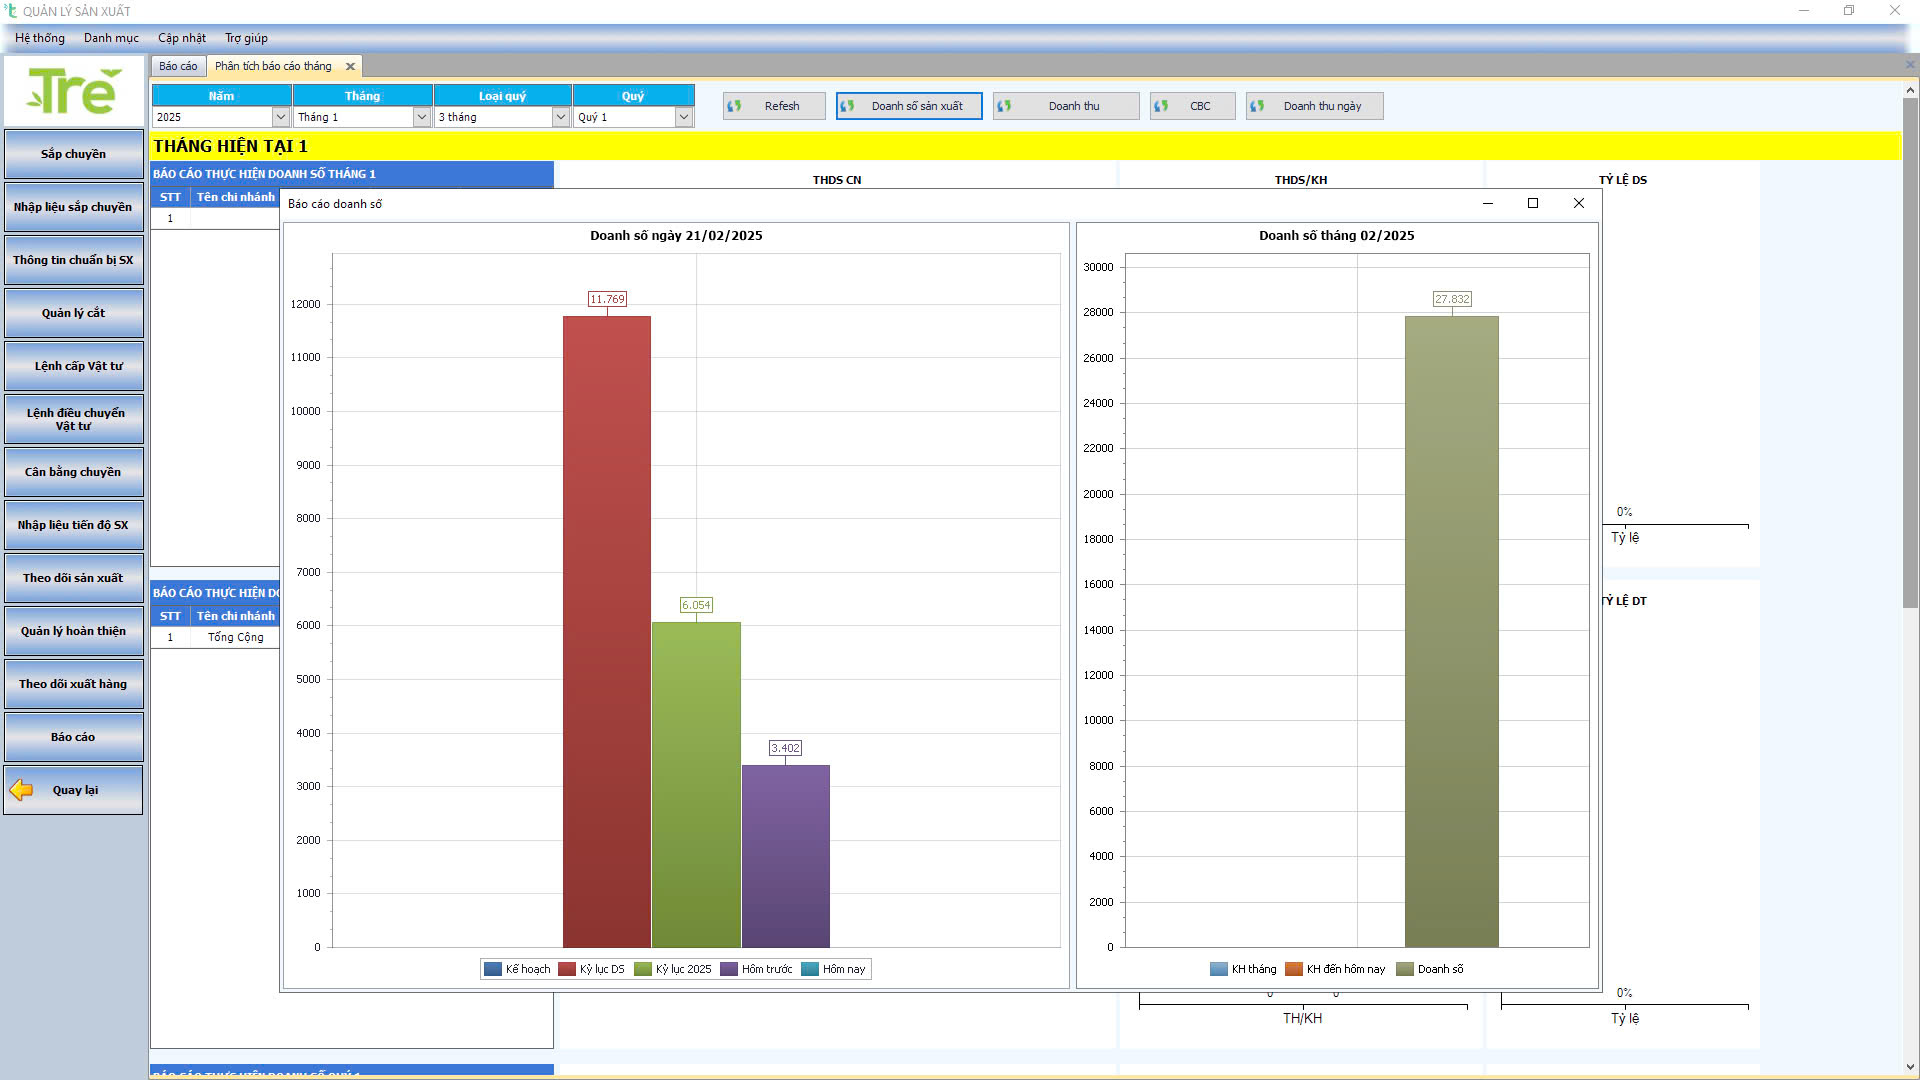Click the Báo cáo sidebar button
The height and width of the screenshot is (1080, 1920).
pyautogui.click(x=74, y=737)
